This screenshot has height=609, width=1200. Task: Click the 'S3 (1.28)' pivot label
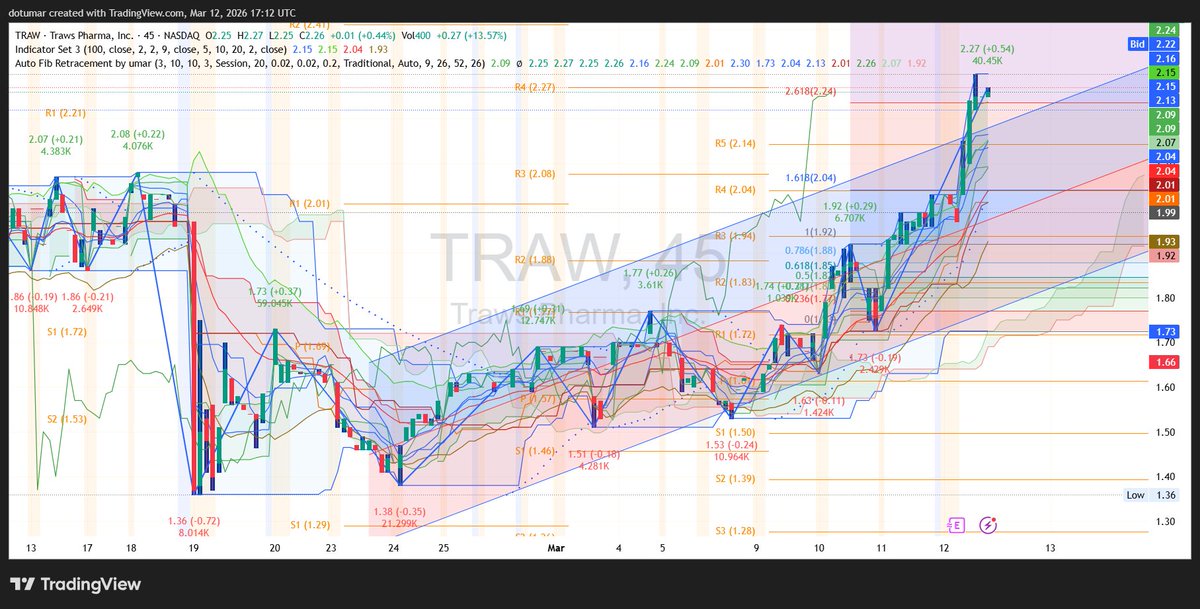point(735,531)
